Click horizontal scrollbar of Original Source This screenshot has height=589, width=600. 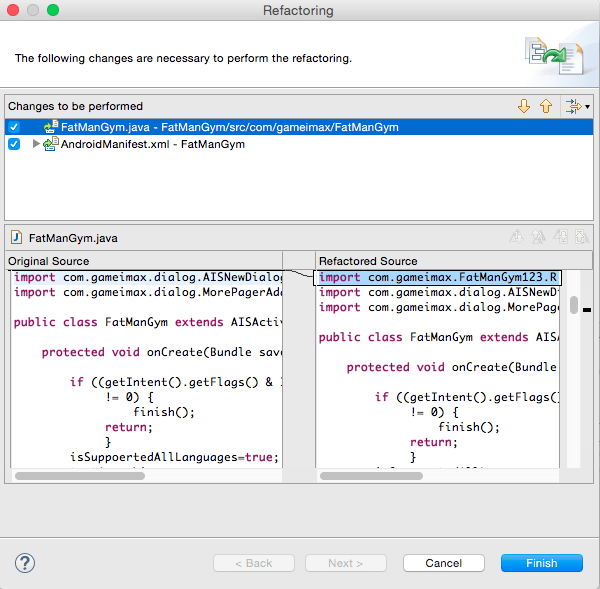click(x=80, y=476)
